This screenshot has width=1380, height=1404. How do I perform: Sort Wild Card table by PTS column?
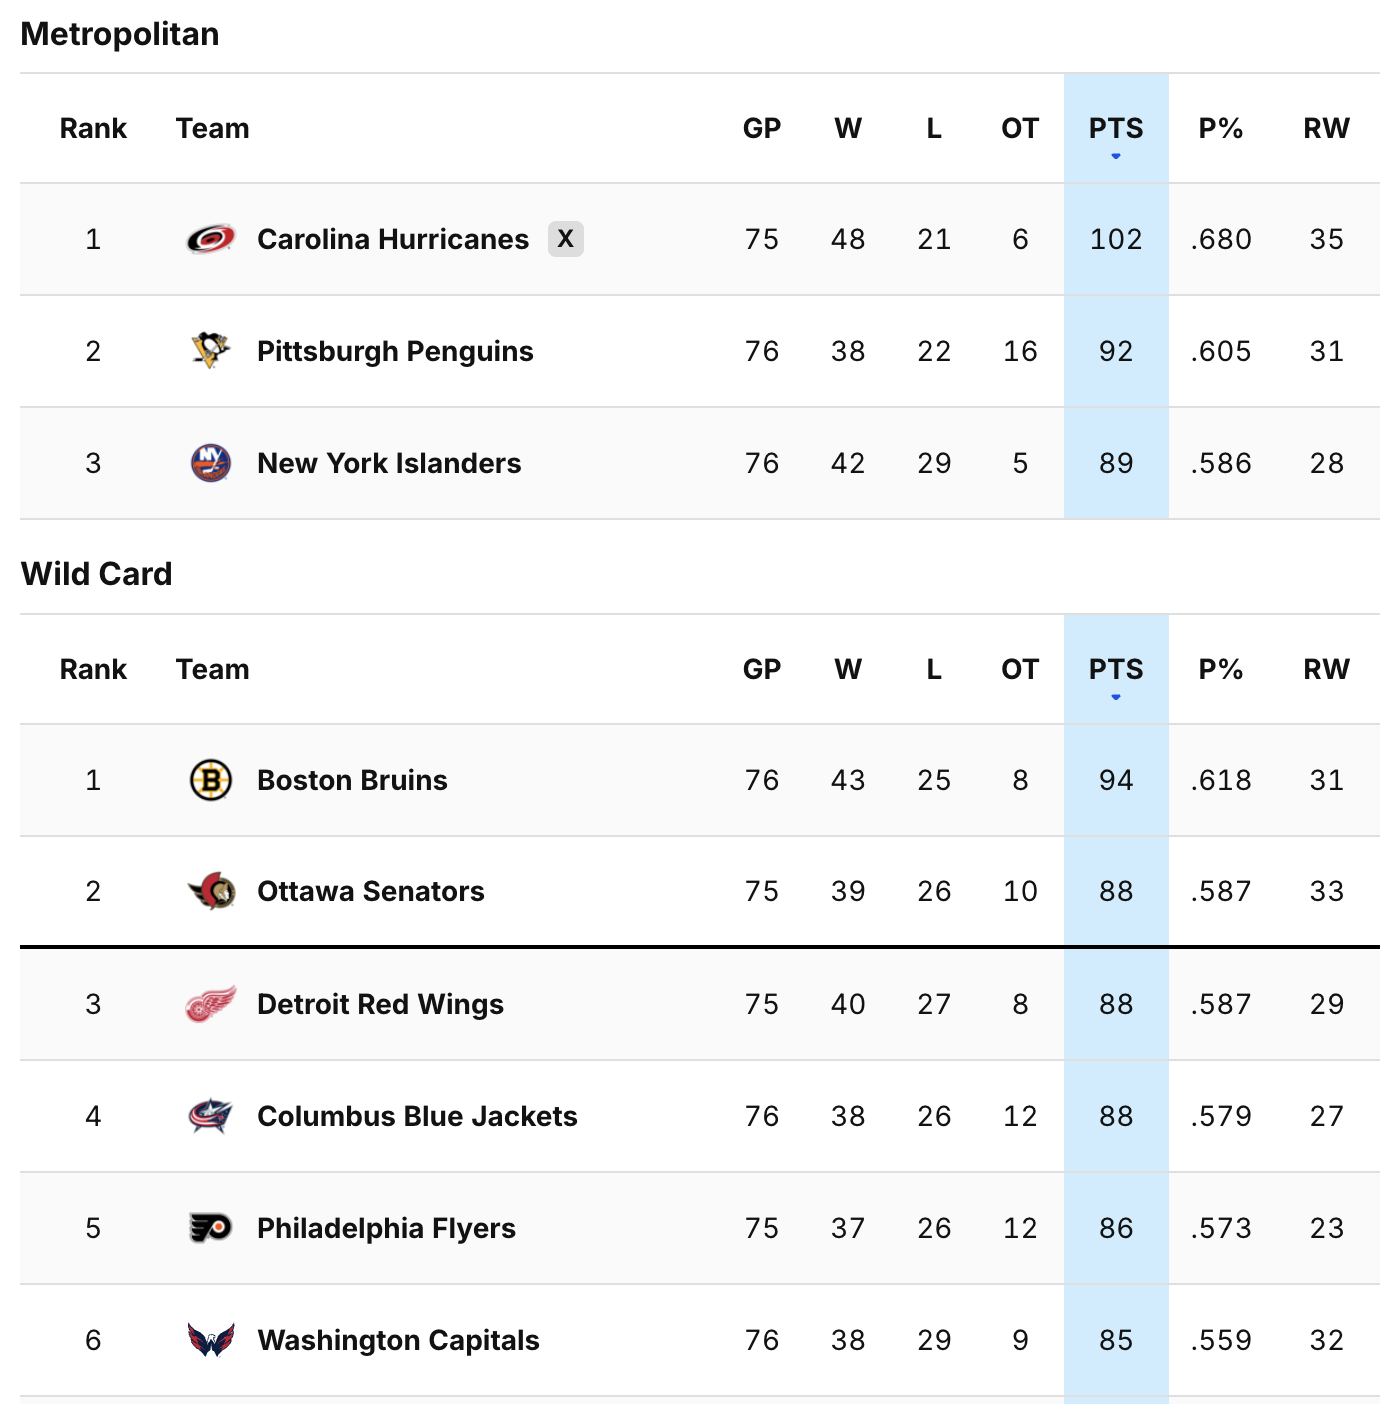tap(1116, 670)
